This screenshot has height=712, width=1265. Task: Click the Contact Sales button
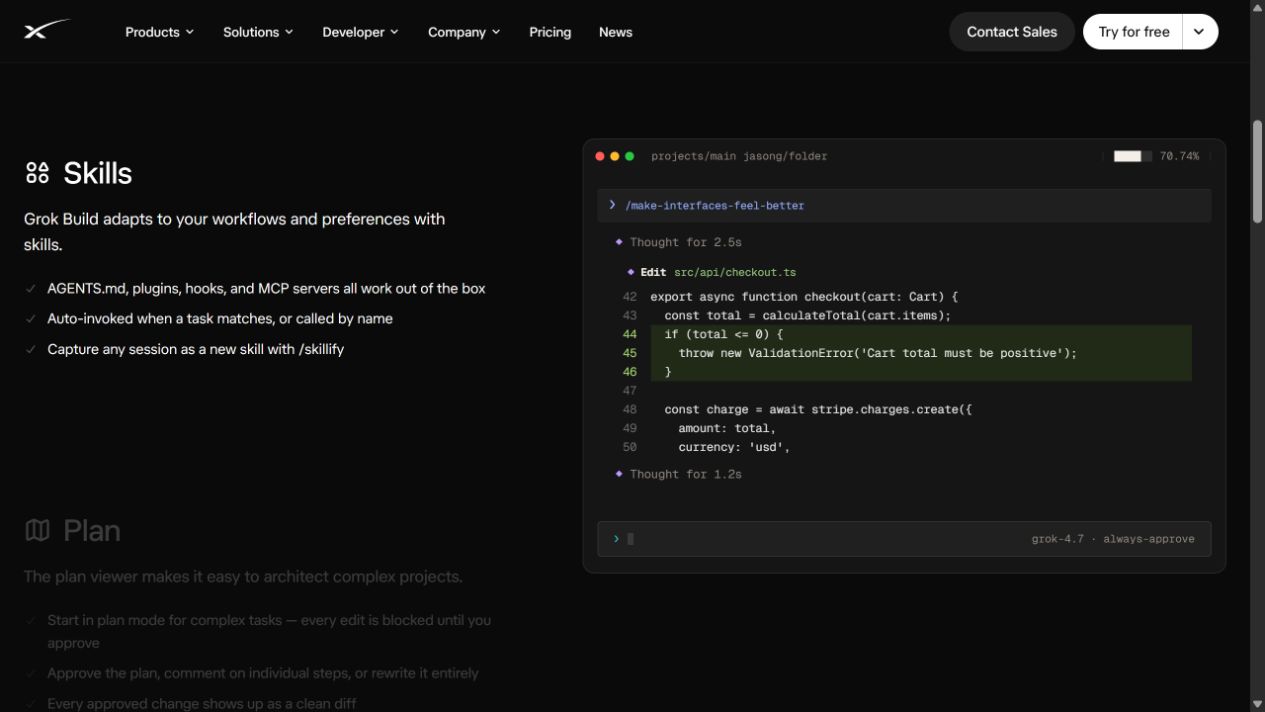1012,32
